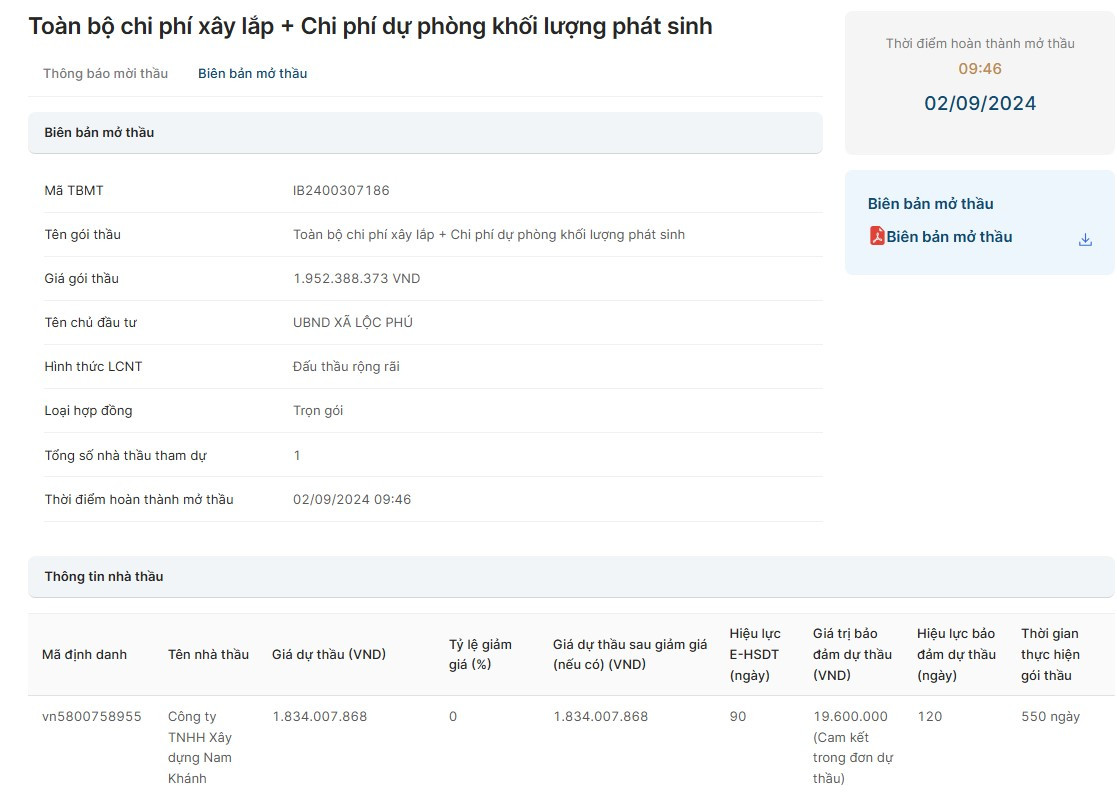Open the Biên bản mở thầu link in sidebar
This screenshot has width=1117, height=798.
tap(951, 236)
